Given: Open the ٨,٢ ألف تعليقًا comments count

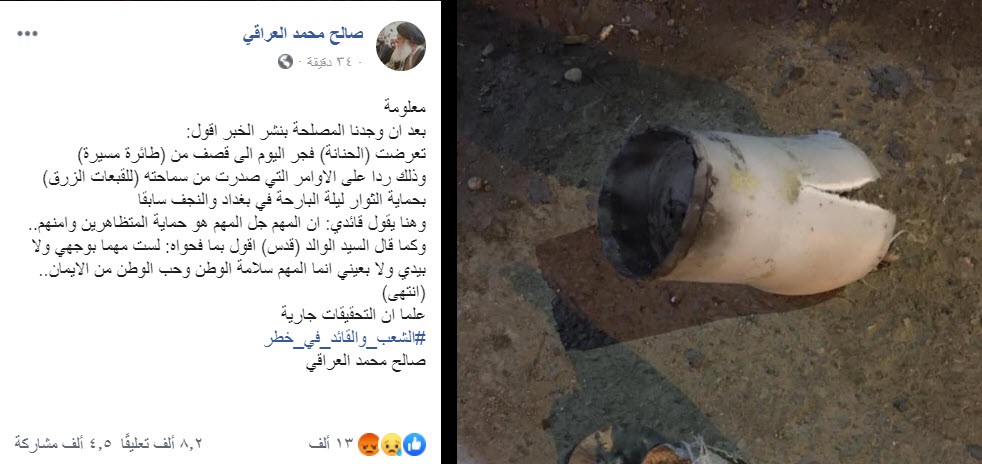Looking at the screenshot, I should [x=160, y=443].
